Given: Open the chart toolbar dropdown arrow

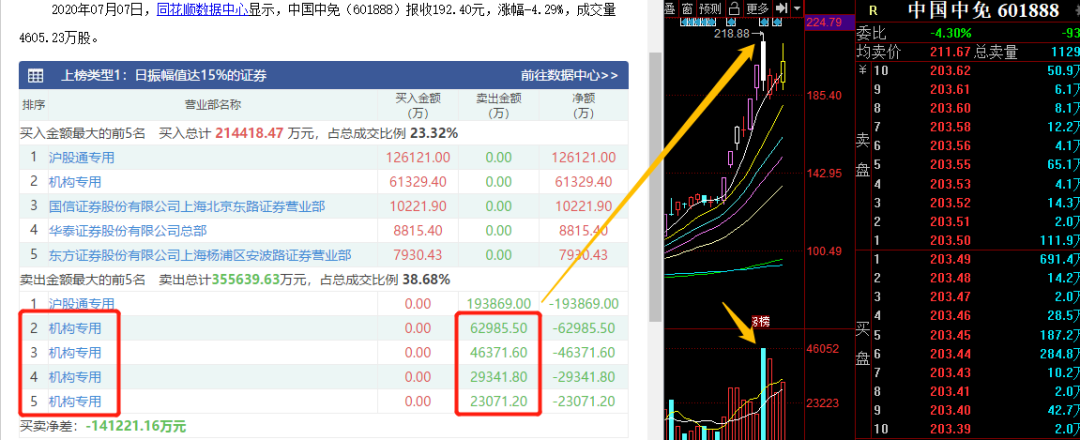Looking at the screenshot, I should [x=797, y=8].
